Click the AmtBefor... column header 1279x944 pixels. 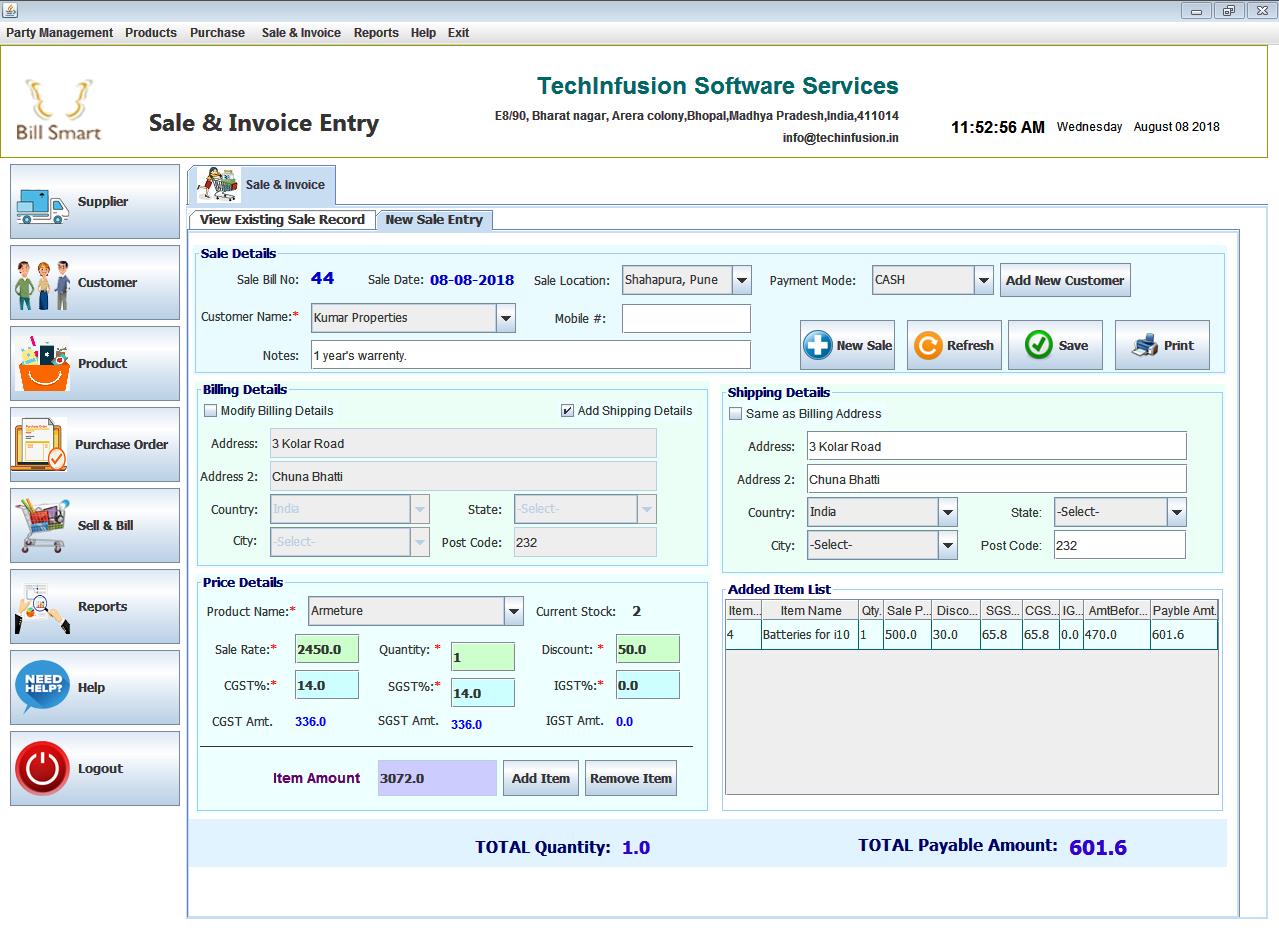click(1117, 611)
